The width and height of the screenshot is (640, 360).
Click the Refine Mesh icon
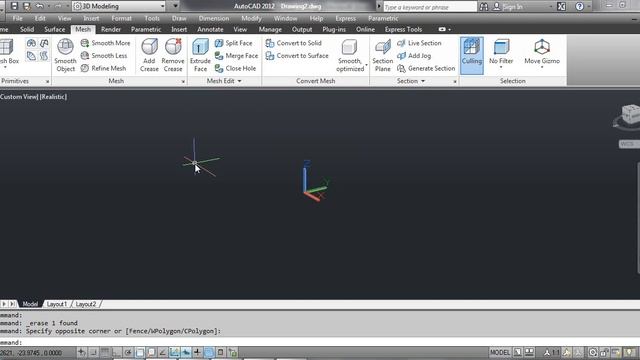pos(85,68)
